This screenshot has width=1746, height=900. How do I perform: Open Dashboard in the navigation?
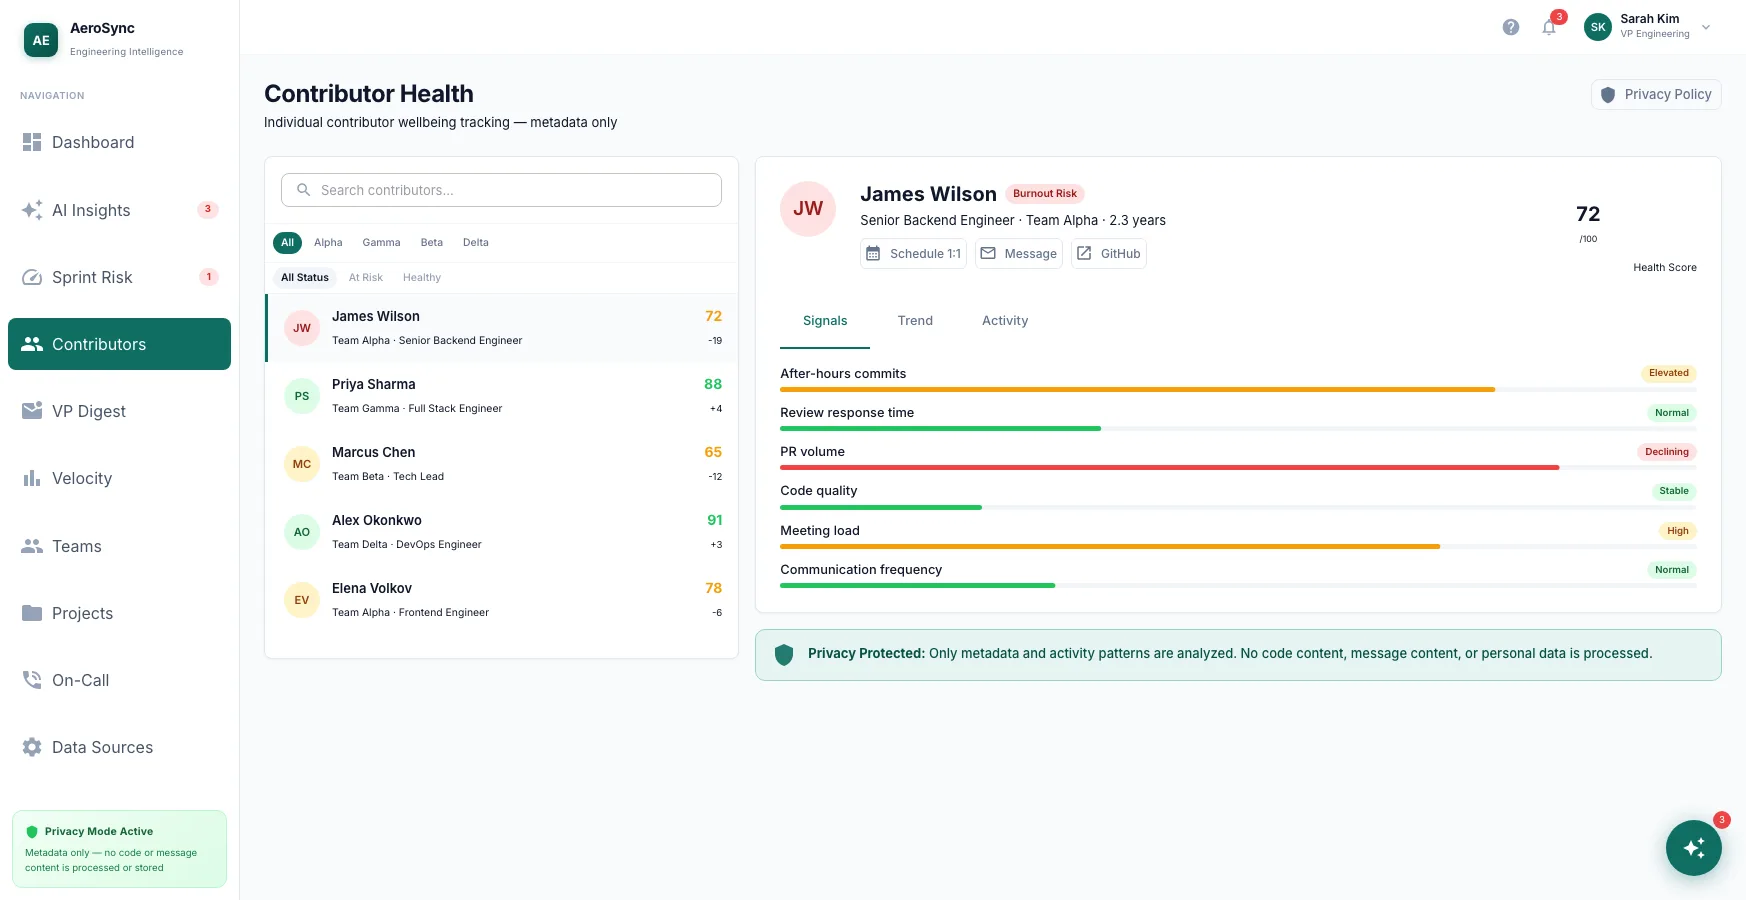click(x=119, y=142)
